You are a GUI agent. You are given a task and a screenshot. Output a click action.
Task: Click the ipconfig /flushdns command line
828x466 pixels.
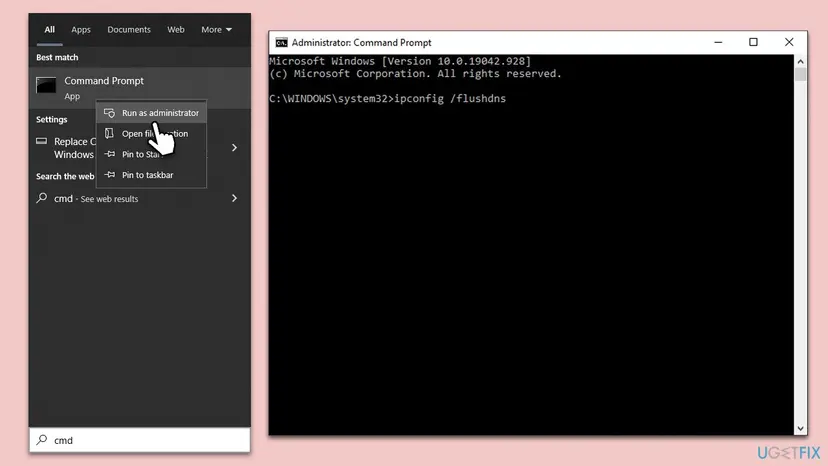pos(387,99)
